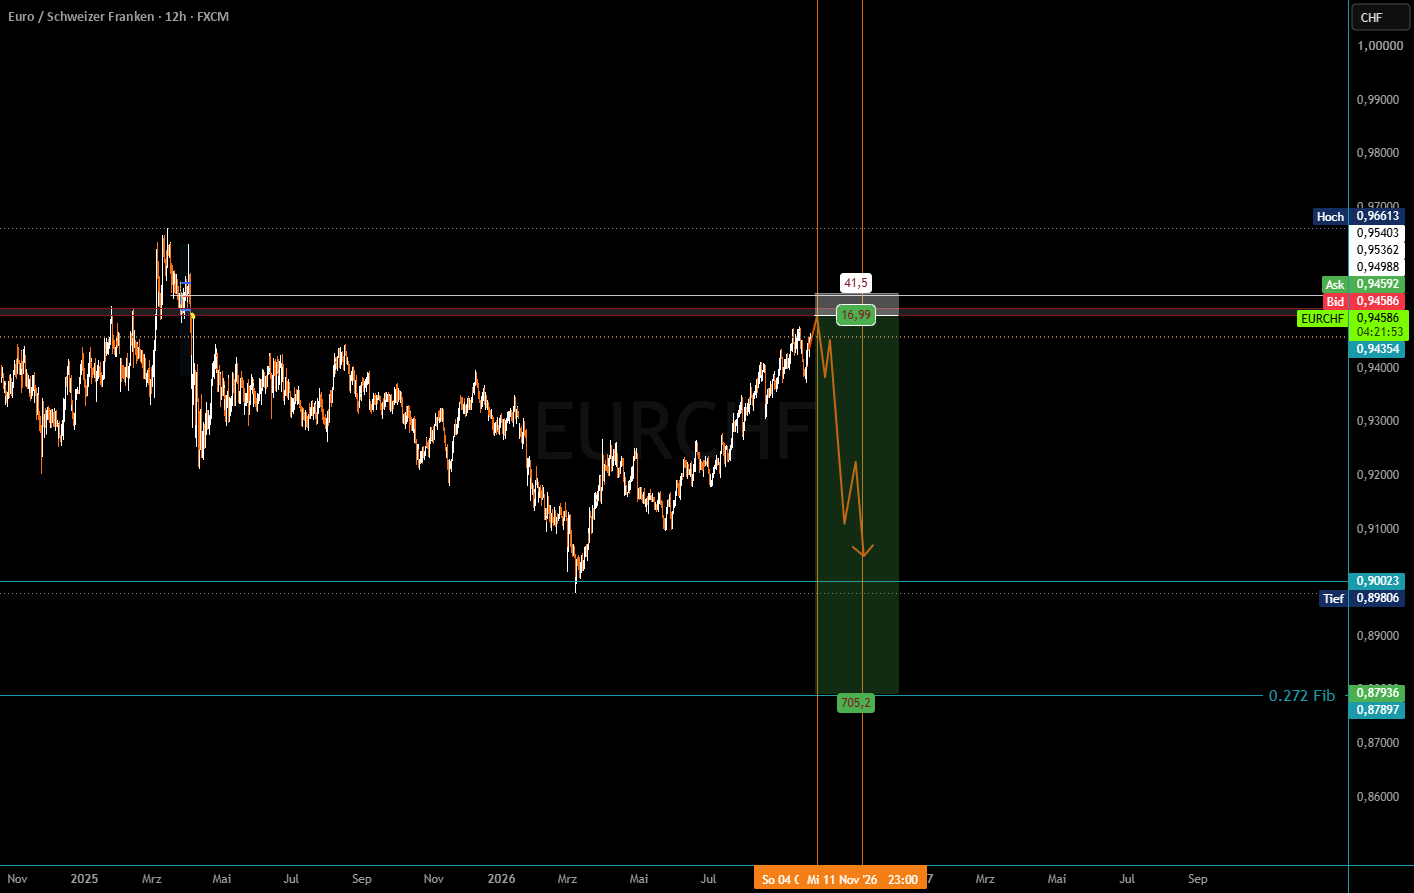1414x893 pixels.
Task: Click the 0,93000 price axis label
Action: (x=1378, y=421)
